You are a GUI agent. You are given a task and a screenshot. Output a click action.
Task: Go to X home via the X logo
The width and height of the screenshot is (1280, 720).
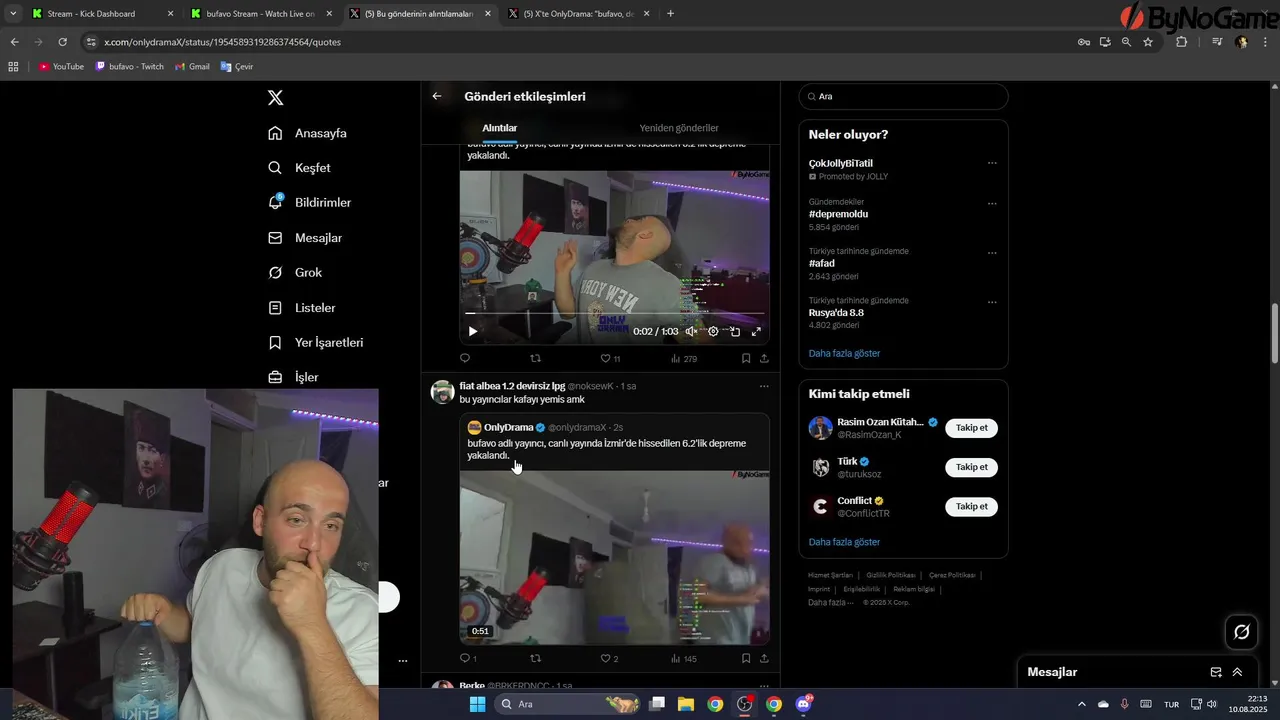click(276, 97)
